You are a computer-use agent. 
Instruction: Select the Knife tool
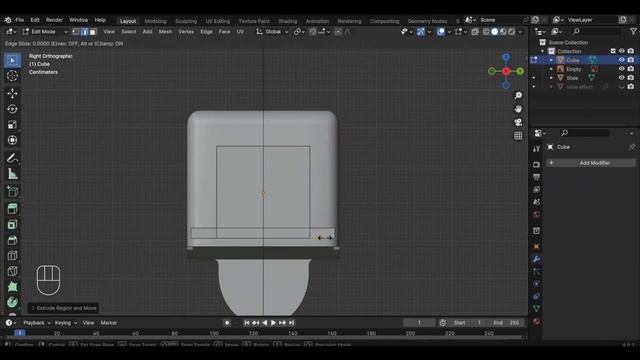tap(12, 271)
